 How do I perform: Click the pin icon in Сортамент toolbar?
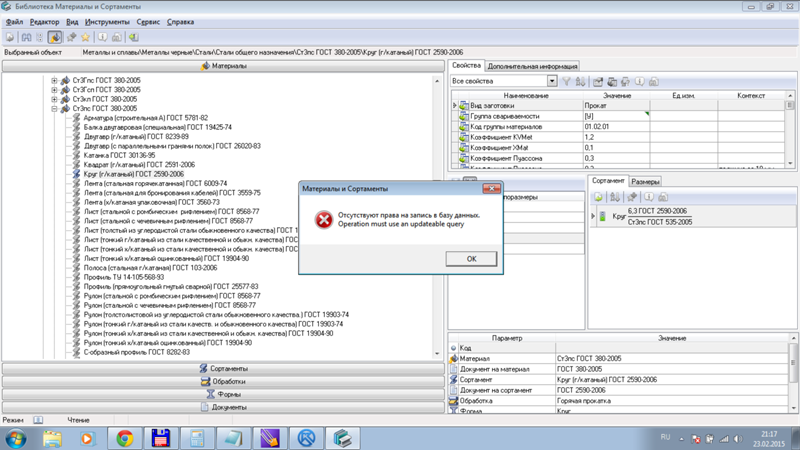coord(632,197)
